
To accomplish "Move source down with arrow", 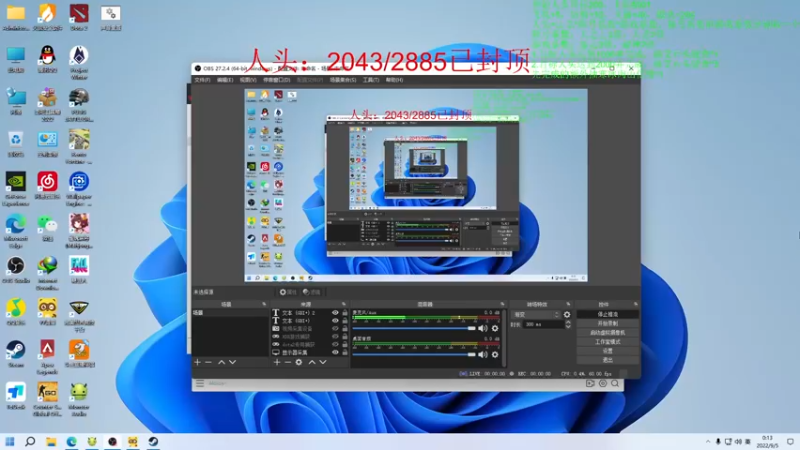I will coord(323,362).
